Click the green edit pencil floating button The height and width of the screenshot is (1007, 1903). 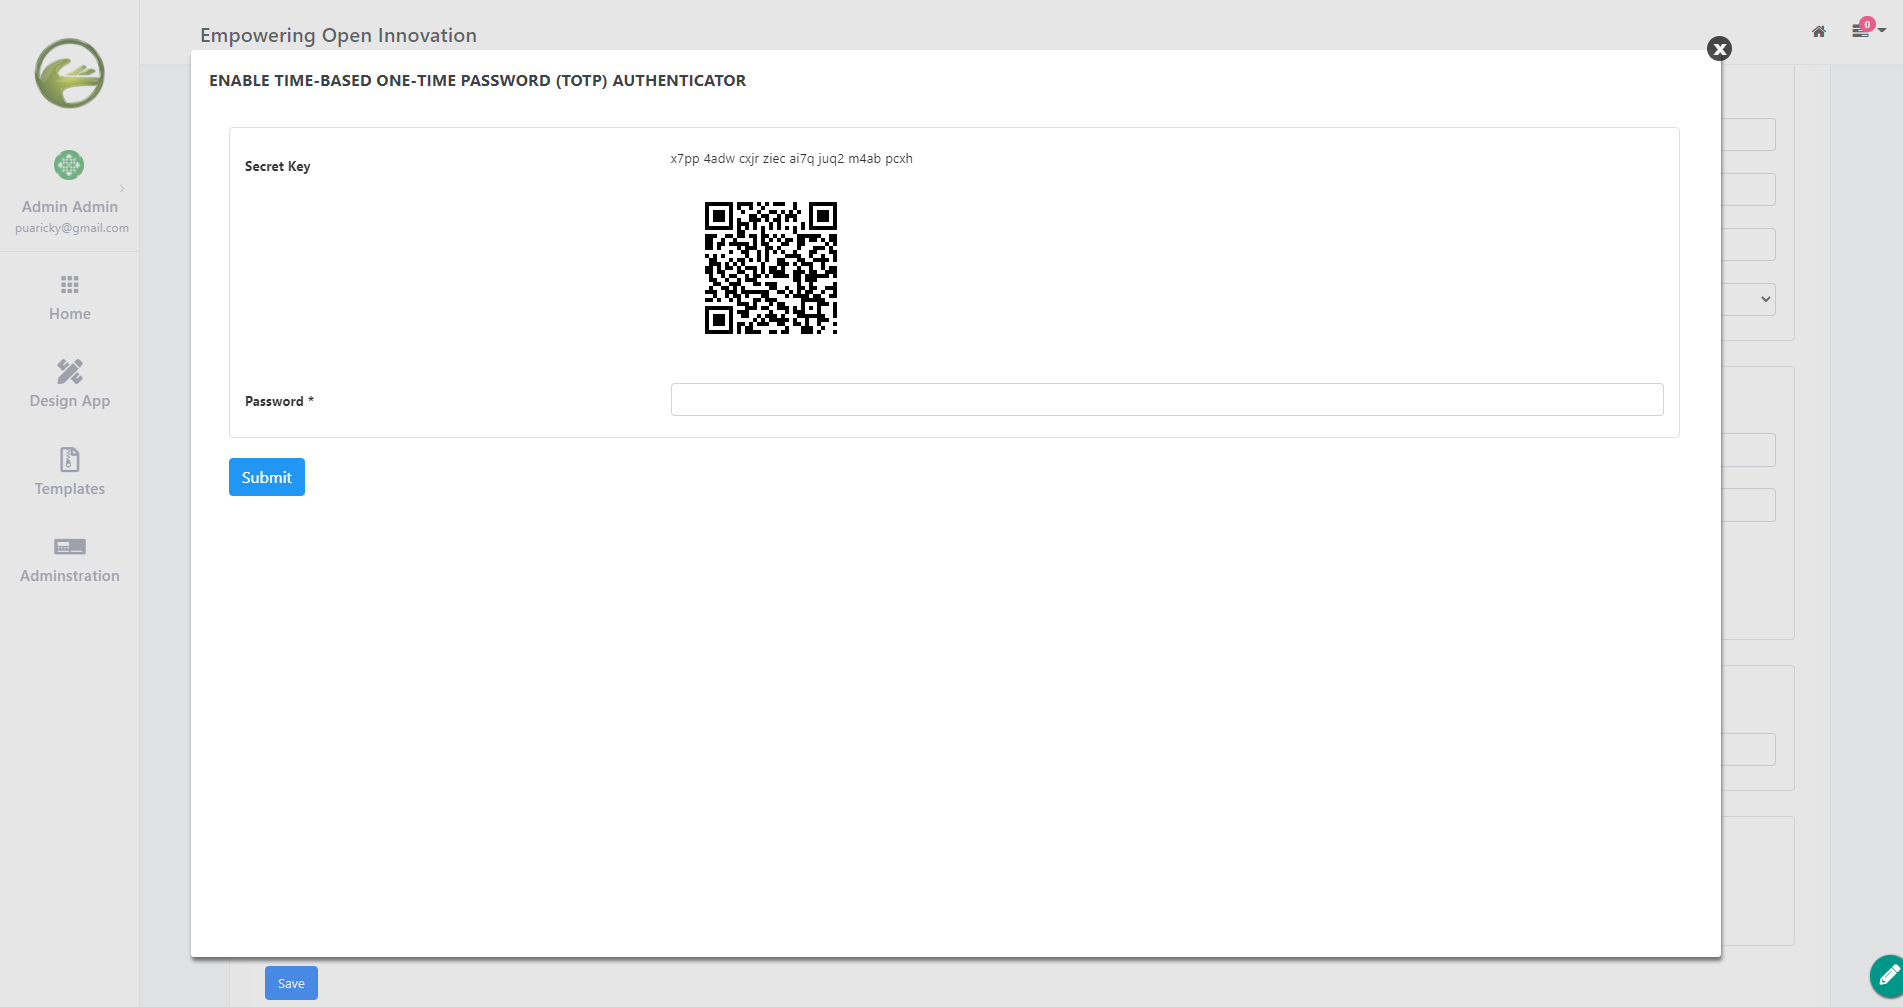pos(1888,976)
